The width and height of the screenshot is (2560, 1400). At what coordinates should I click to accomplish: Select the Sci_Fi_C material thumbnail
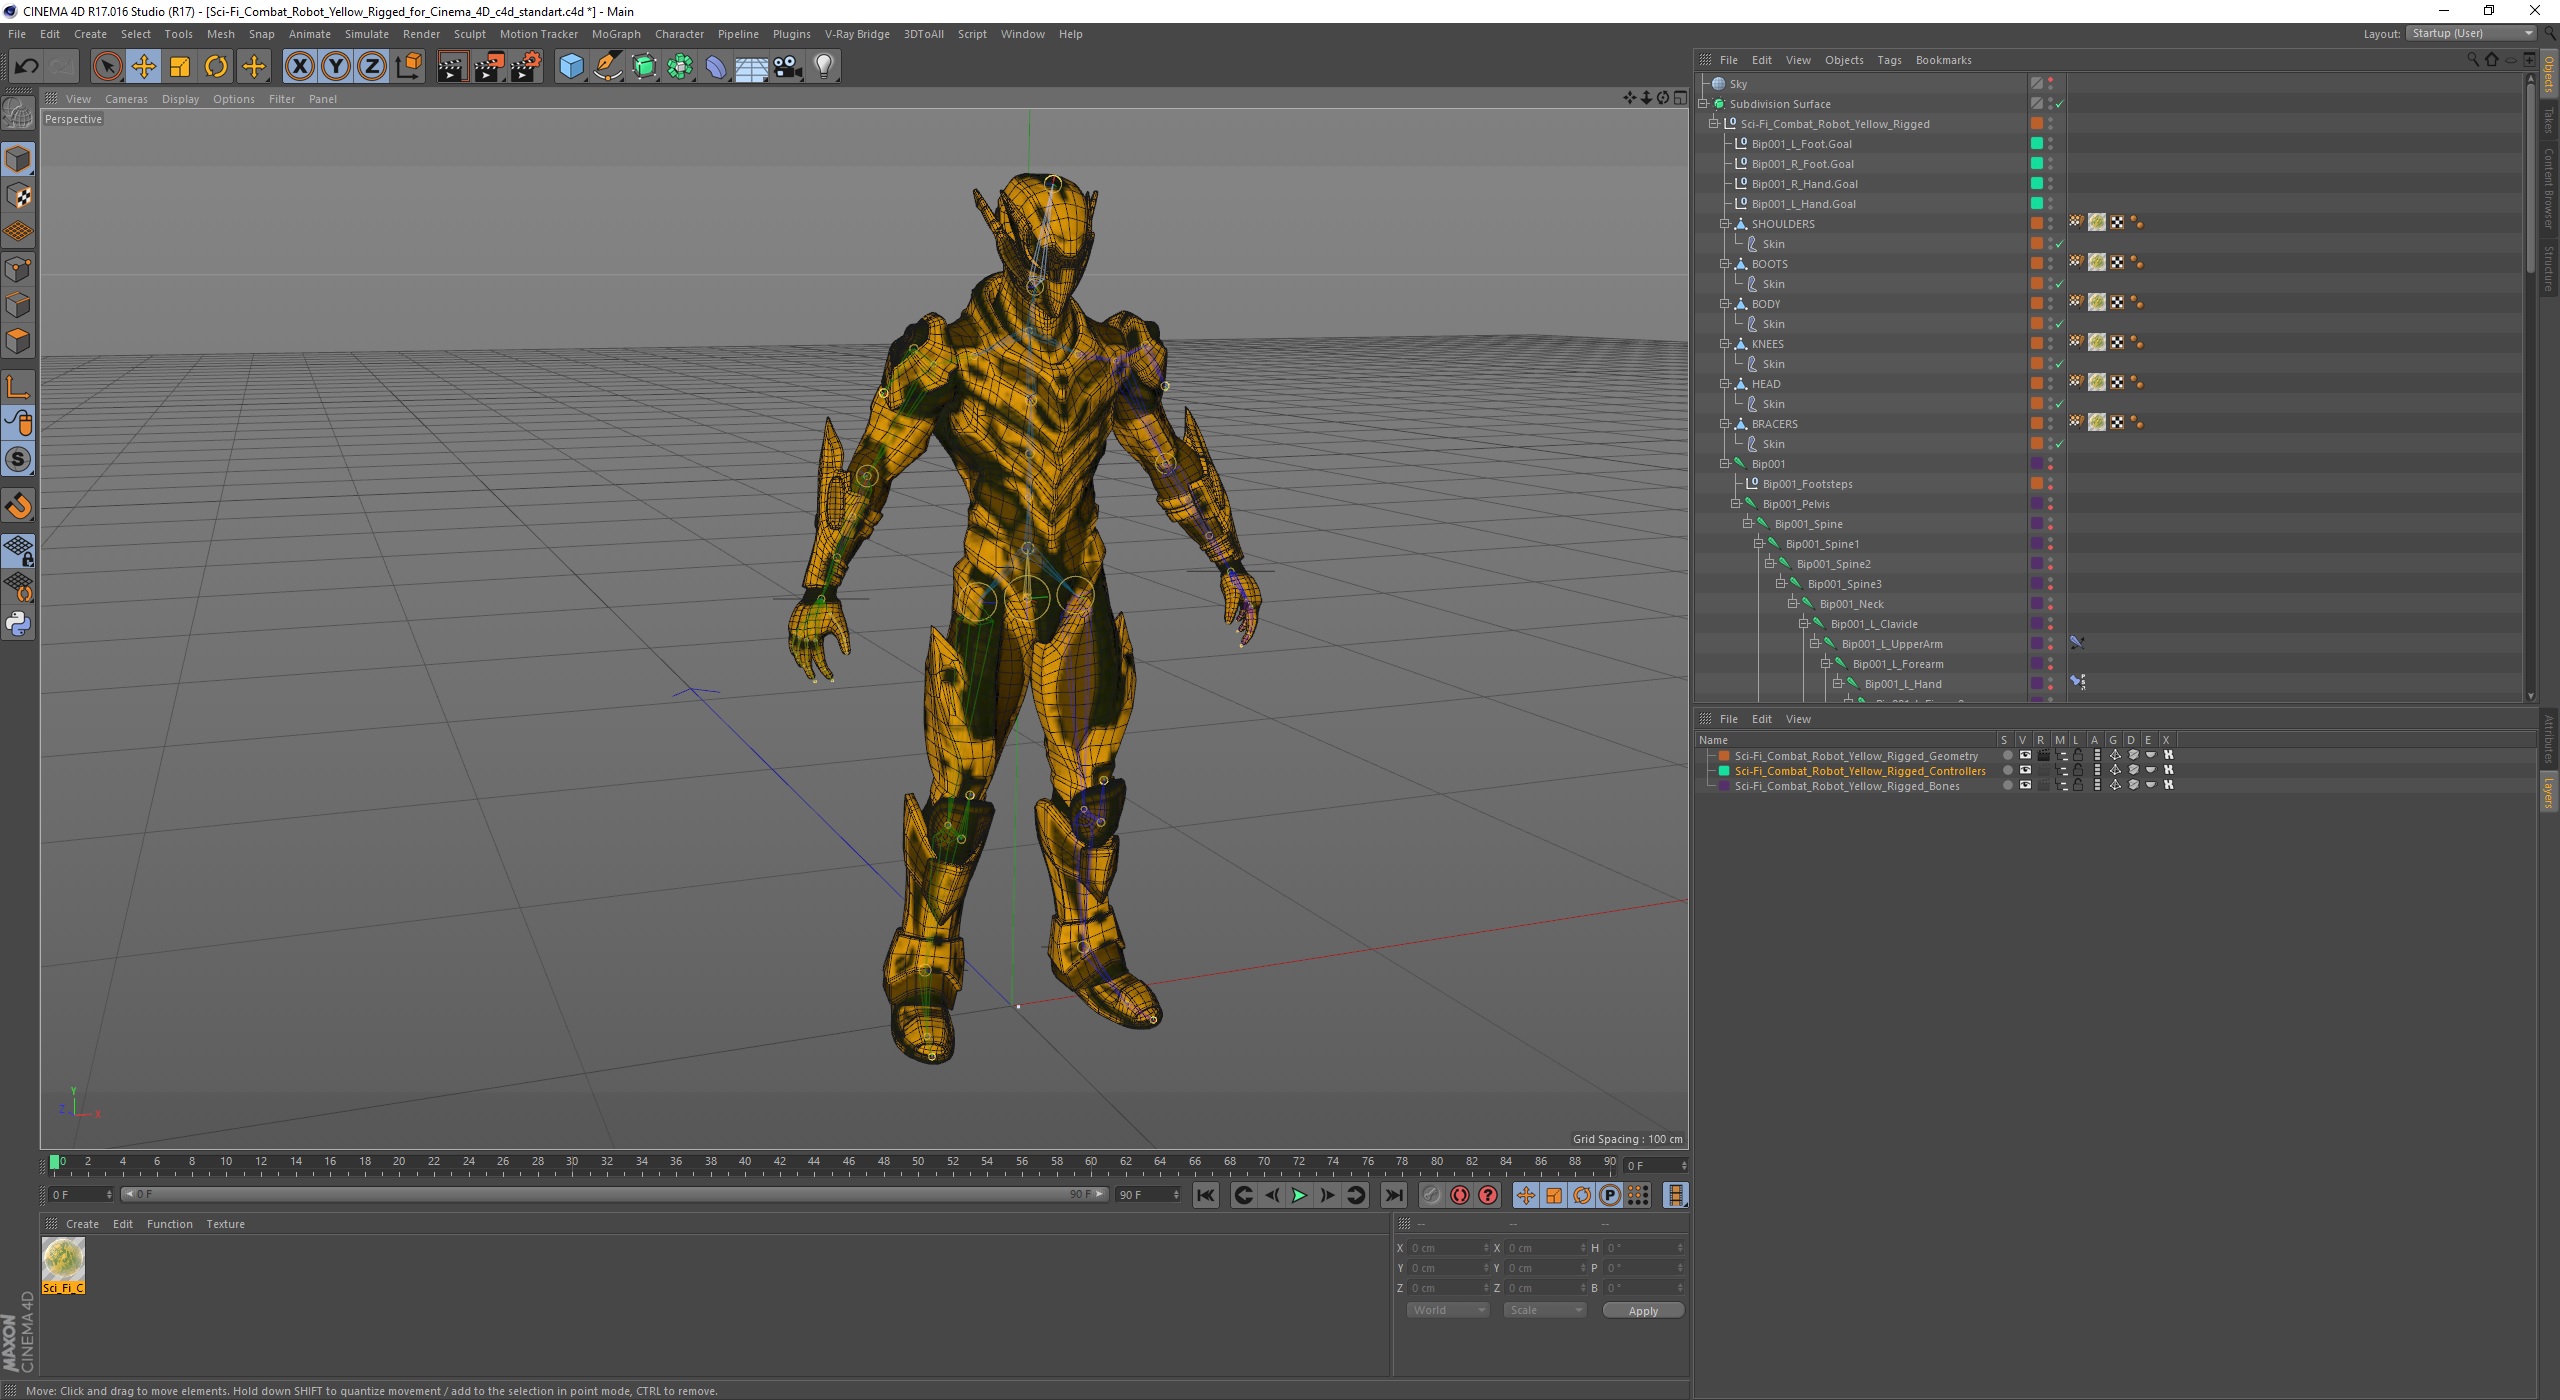click(x=63, y=1266)
